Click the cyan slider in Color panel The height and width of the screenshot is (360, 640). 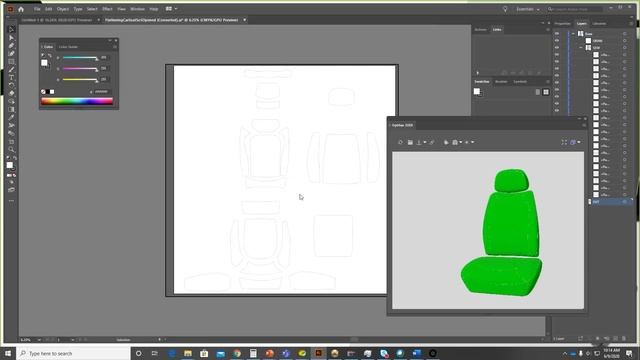pos(80,58)
